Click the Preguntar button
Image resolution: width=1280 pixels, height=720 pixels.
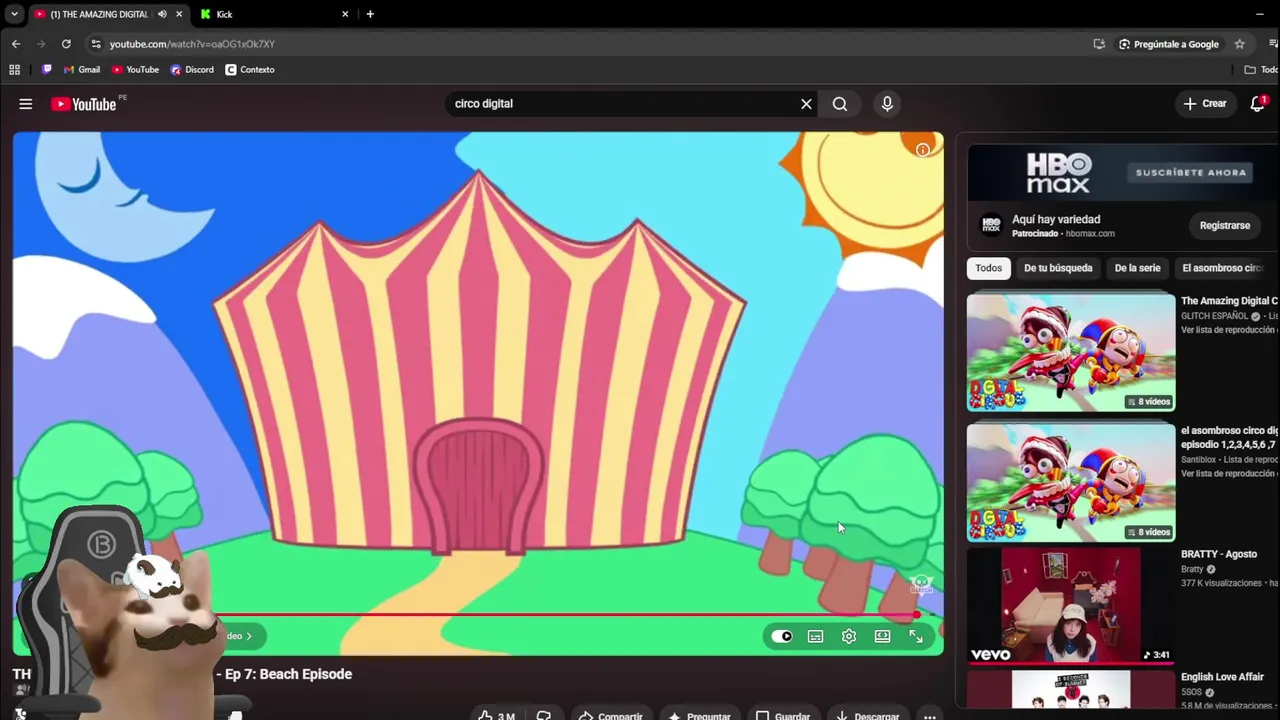click(699, 716)
